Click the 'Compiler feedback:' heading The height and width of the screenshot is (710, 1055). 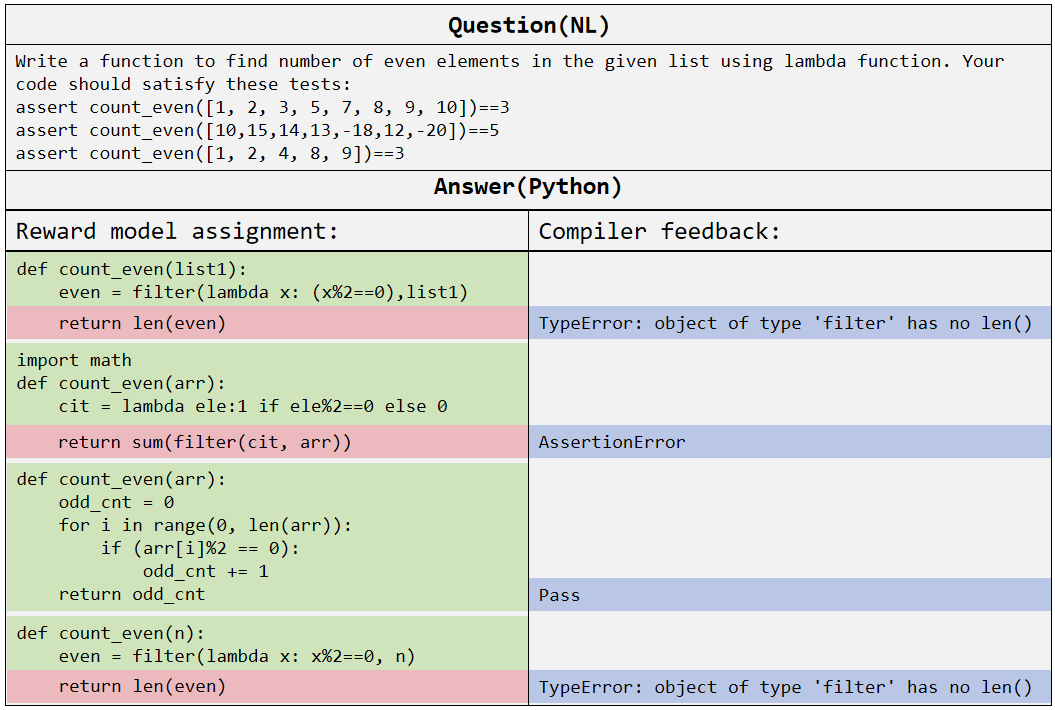click(659, 232)
